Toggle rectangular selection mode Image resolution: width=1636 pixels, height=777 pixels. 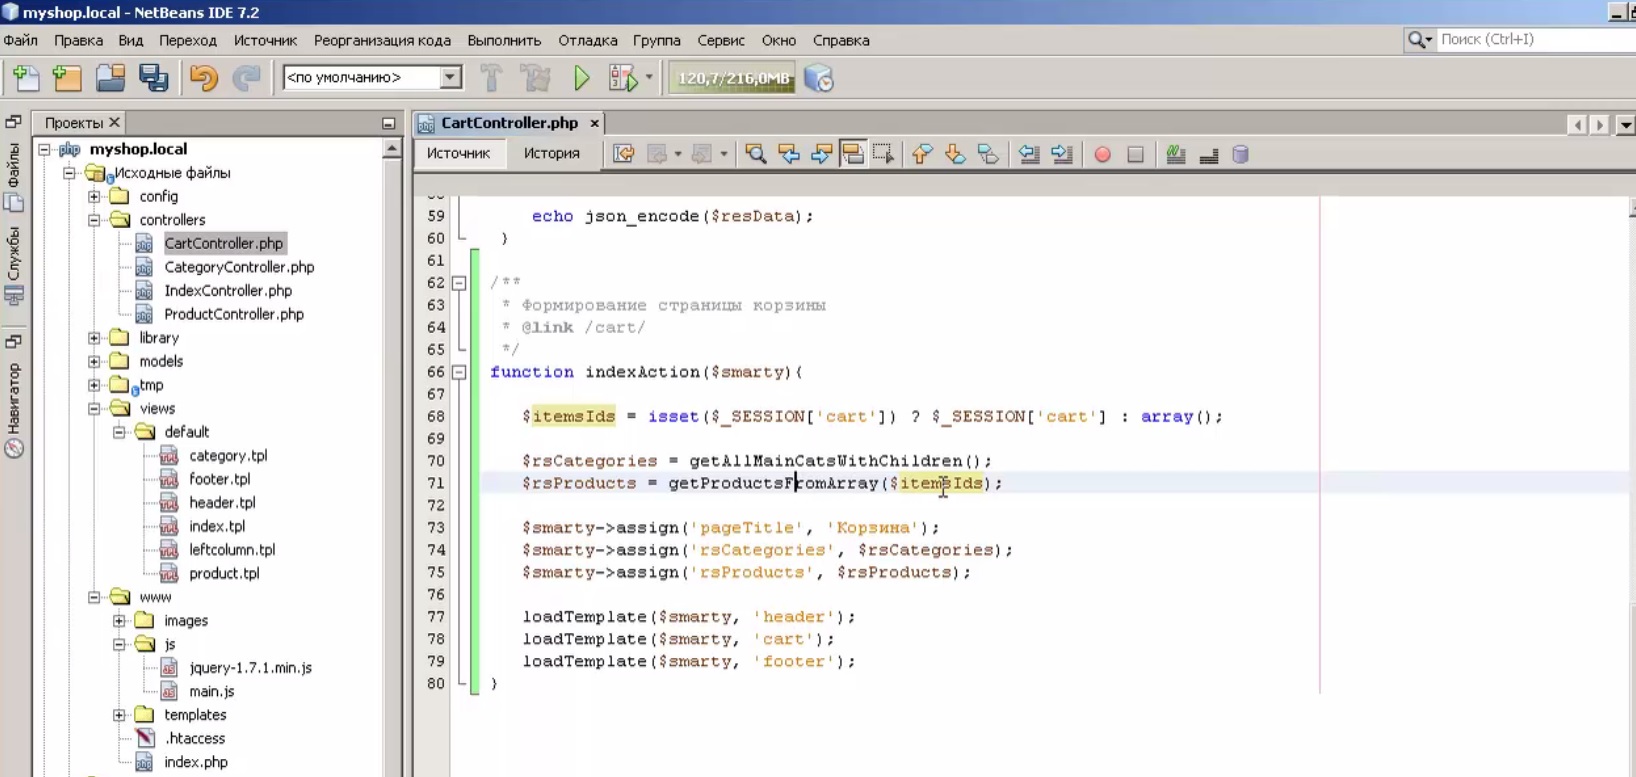point(883,154)
